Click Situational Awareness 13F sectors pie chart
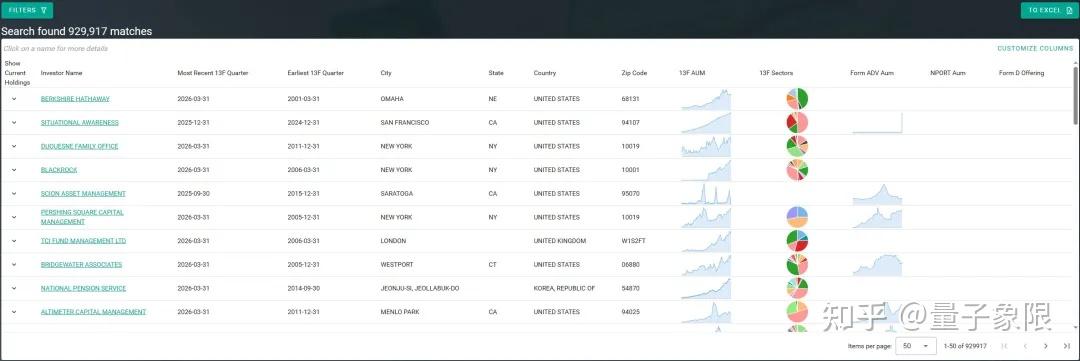The width and height of the screenshot is (1080, 361). point(797,123)
